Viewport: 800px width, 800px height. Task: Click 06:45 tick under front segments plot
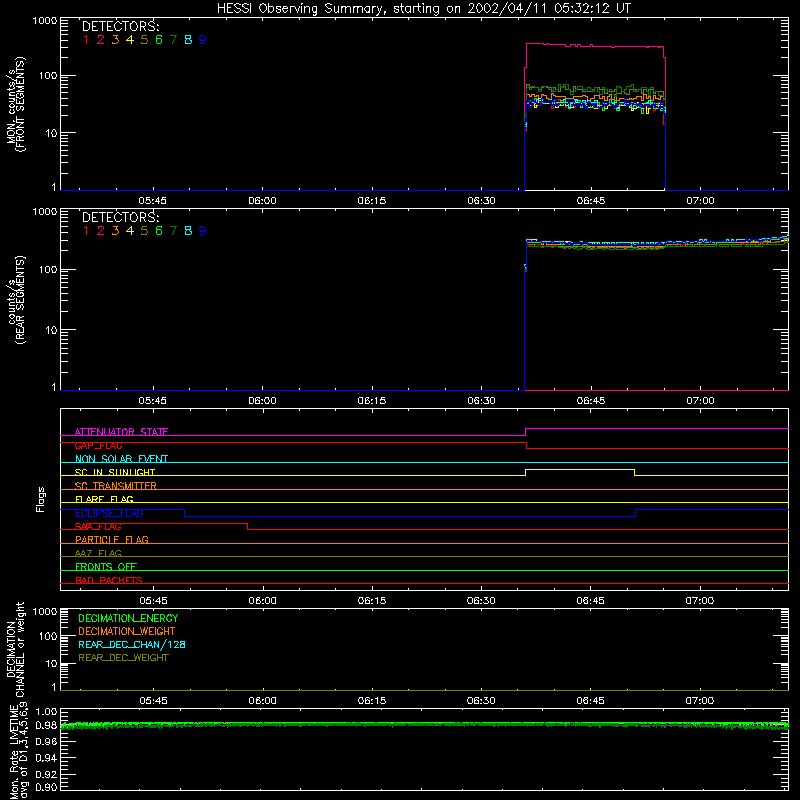(x=591, y=201)
